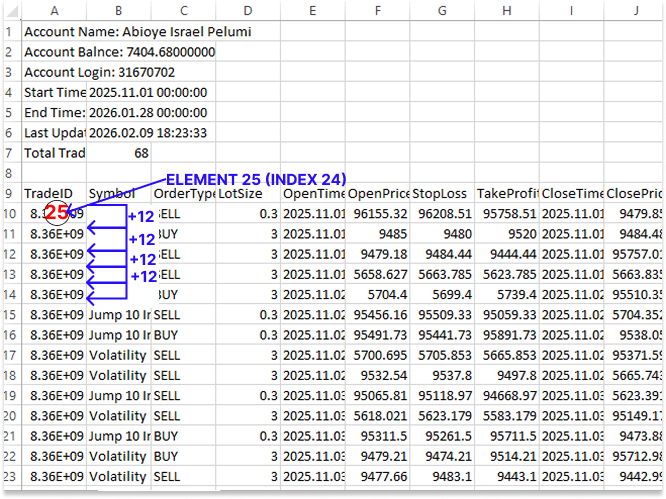Select row 8 header

point(10,173)
